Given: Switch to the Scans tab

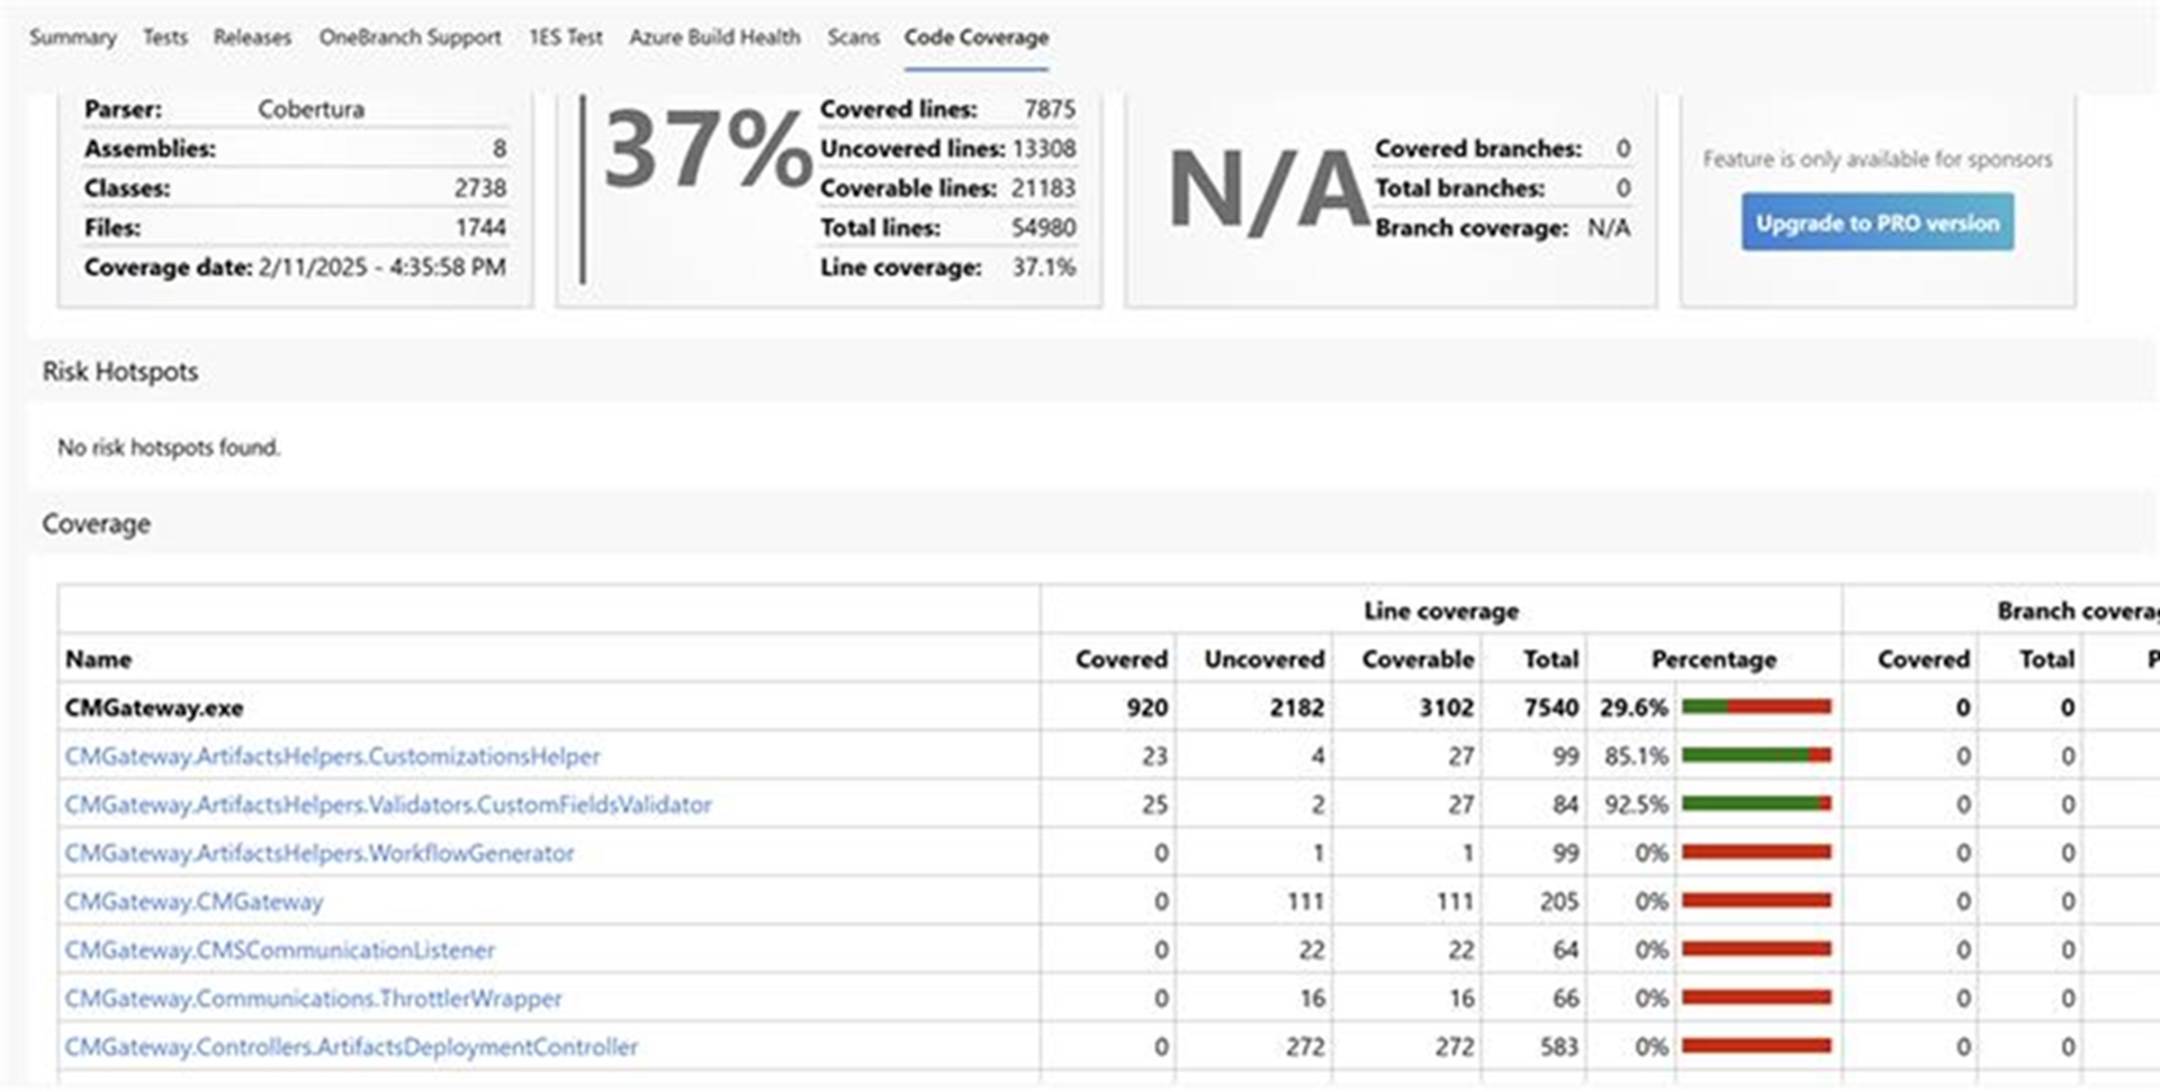Looking at the screenshot, I should [x=852, y=38].
